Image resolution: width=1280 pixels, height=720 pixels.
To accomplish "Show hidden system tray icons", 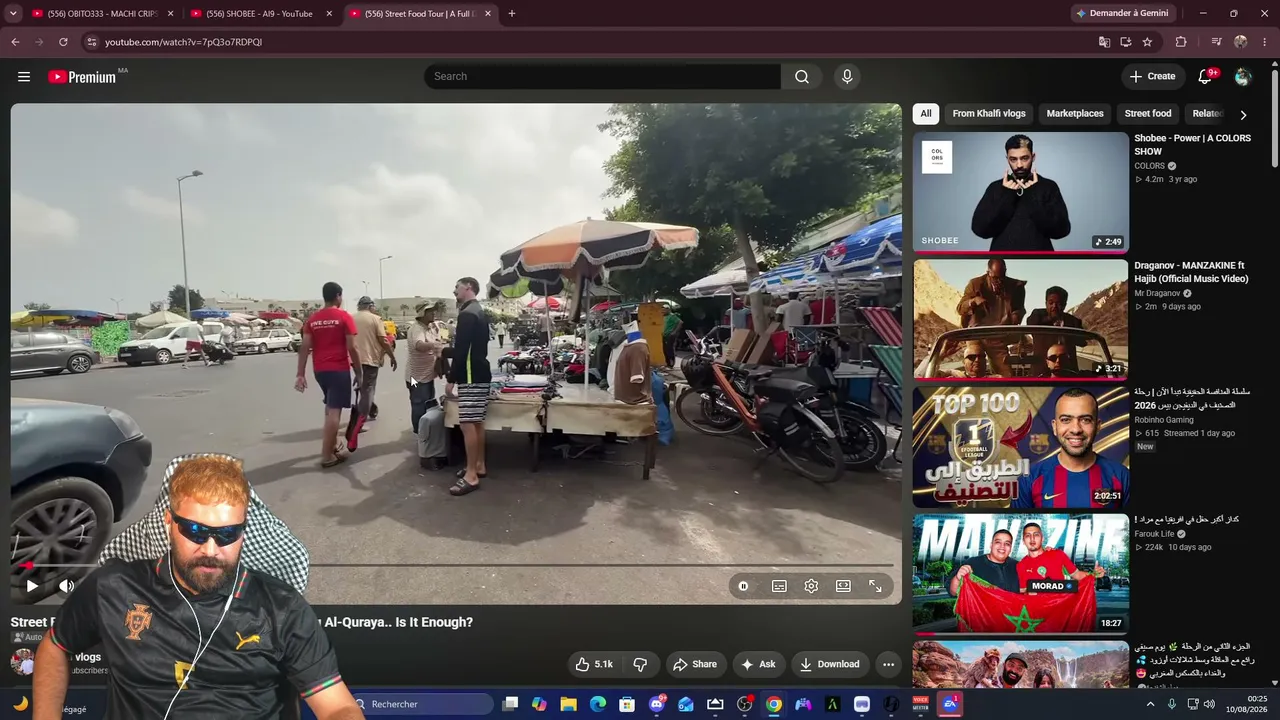I will pyautogui.click(x=1150, y=704).
